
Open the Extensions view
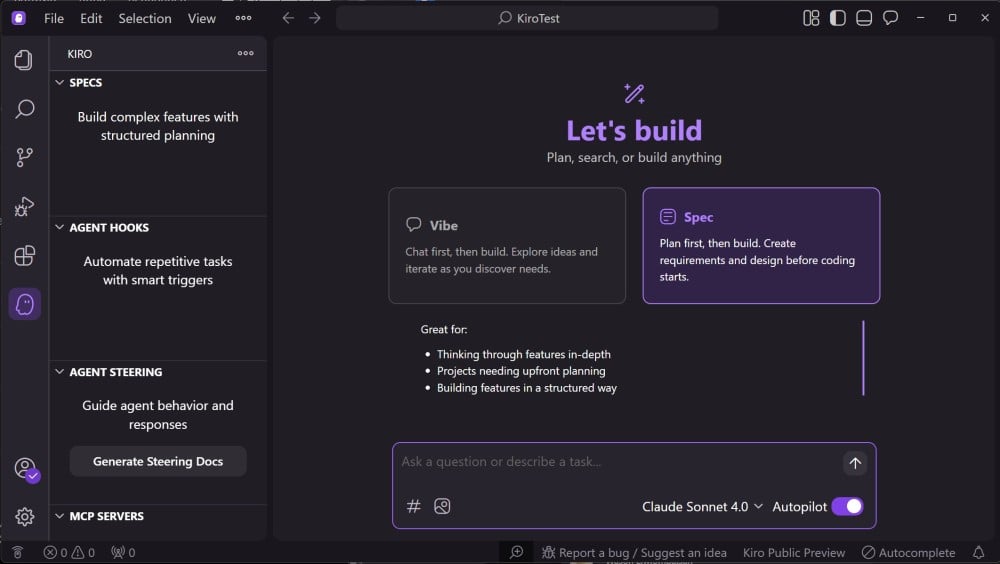coord(24,255)
